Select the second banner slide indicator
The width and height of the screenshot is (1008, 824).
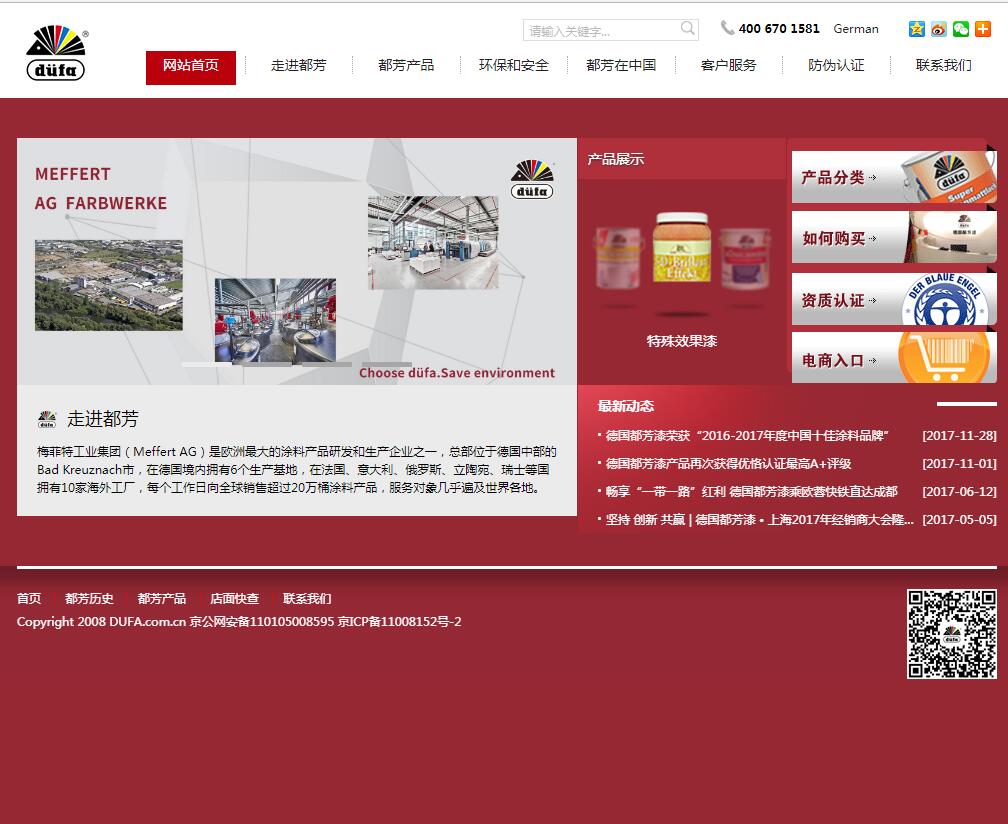click(x=266, y=364)
